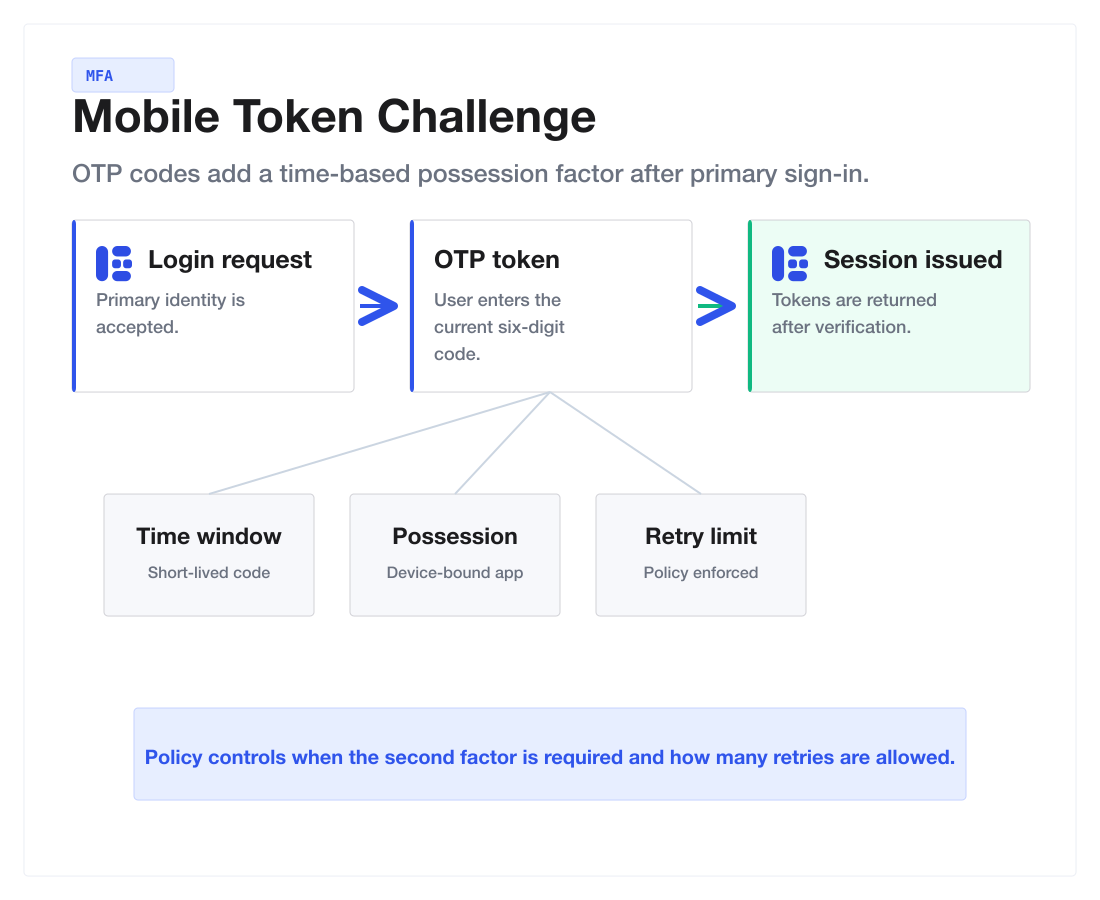Select the MFA tag badge
The height and width of the screenshot is (900, 1100).
[123, 75]
